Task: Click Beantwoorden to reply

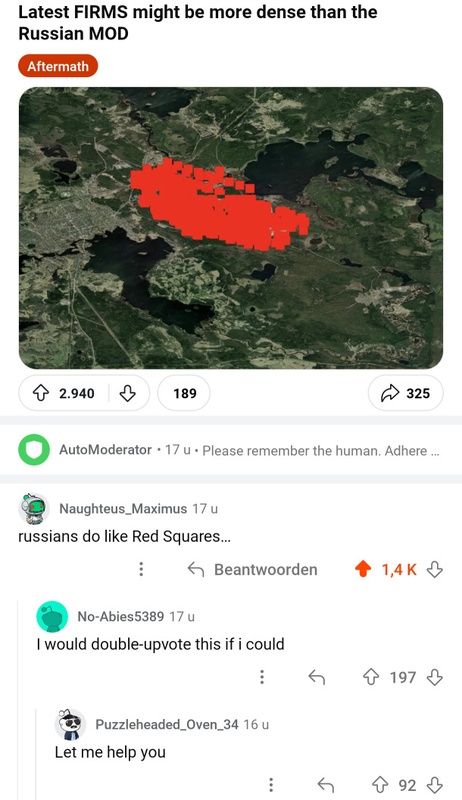Action: pyautogui.click(x=252, y=569)
